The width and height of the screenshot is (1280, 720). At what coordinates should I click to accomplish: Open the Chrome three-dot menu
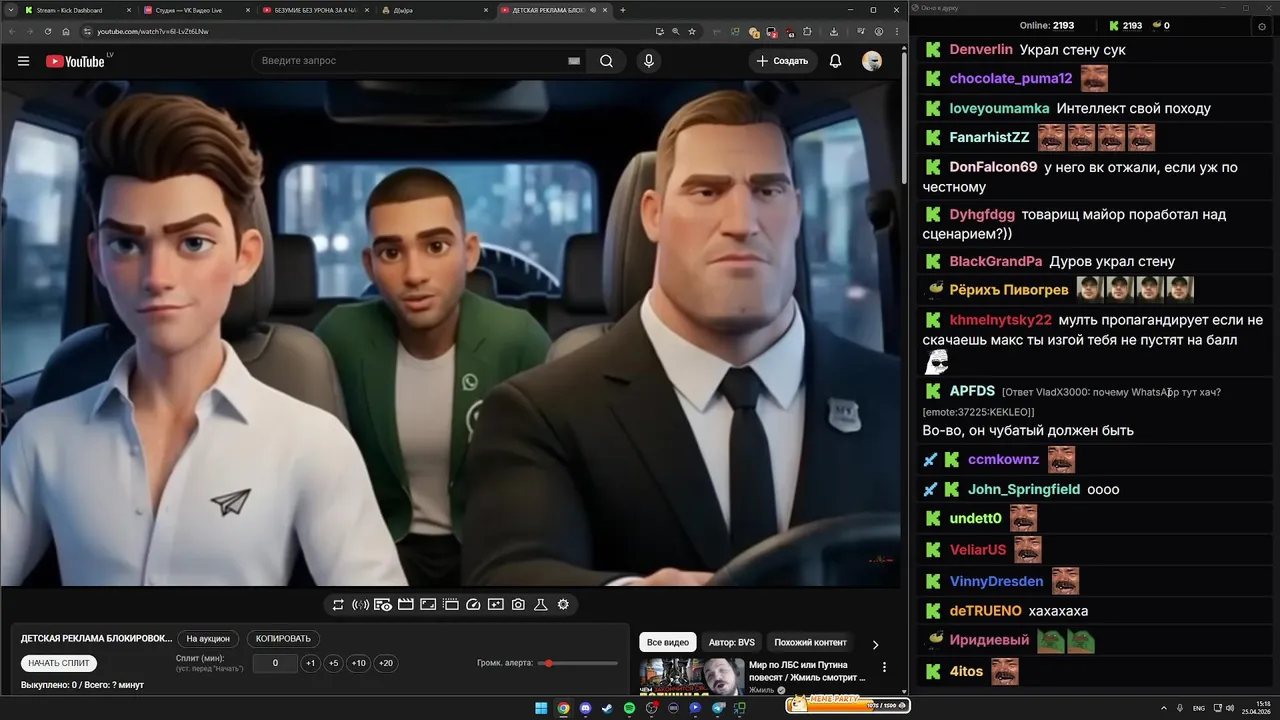tap(898, 32)
